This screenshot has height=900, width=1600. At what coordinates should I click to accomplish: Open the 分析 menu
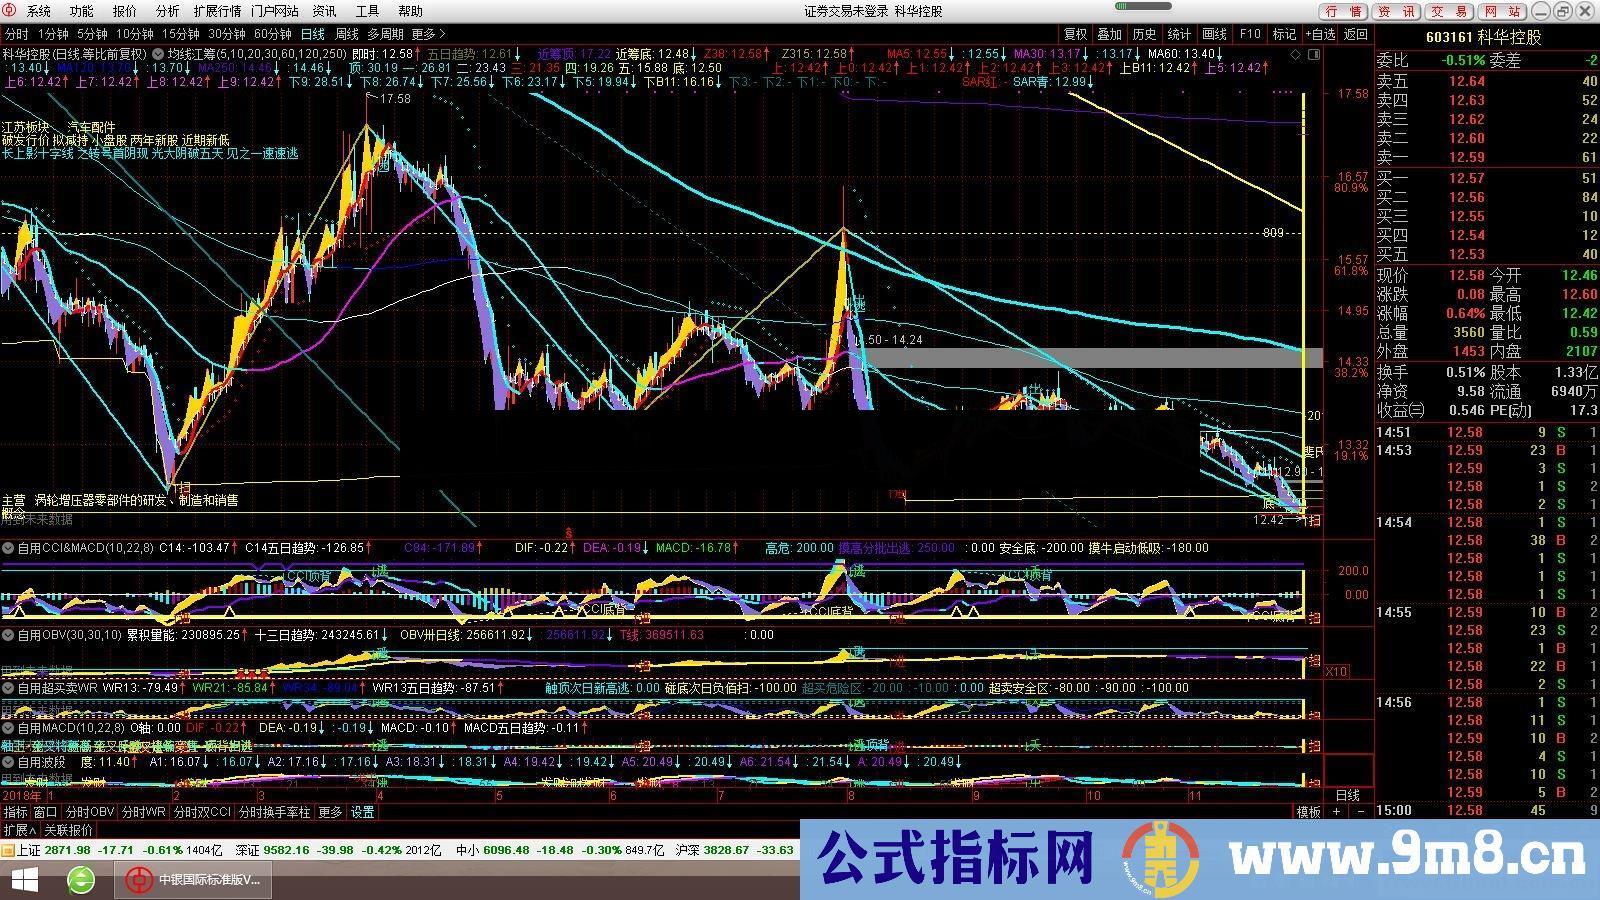point(168,11)
